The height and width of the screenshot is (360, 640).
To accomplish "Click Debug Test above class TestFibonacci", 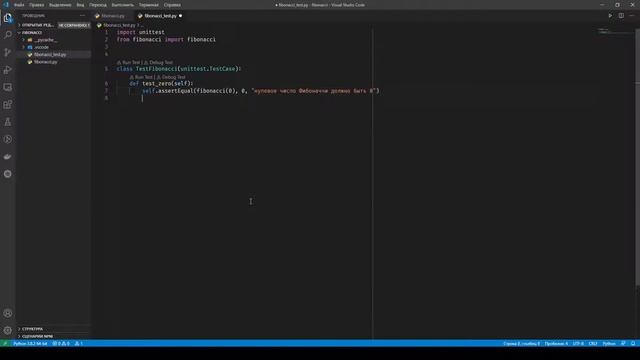I will point(160,62).
